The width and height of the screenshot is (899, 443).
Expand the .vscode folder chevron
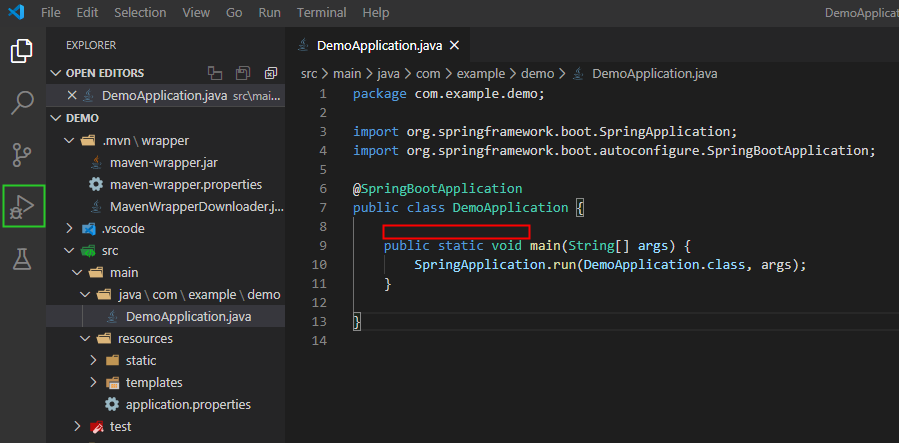[x=69, y=229]
